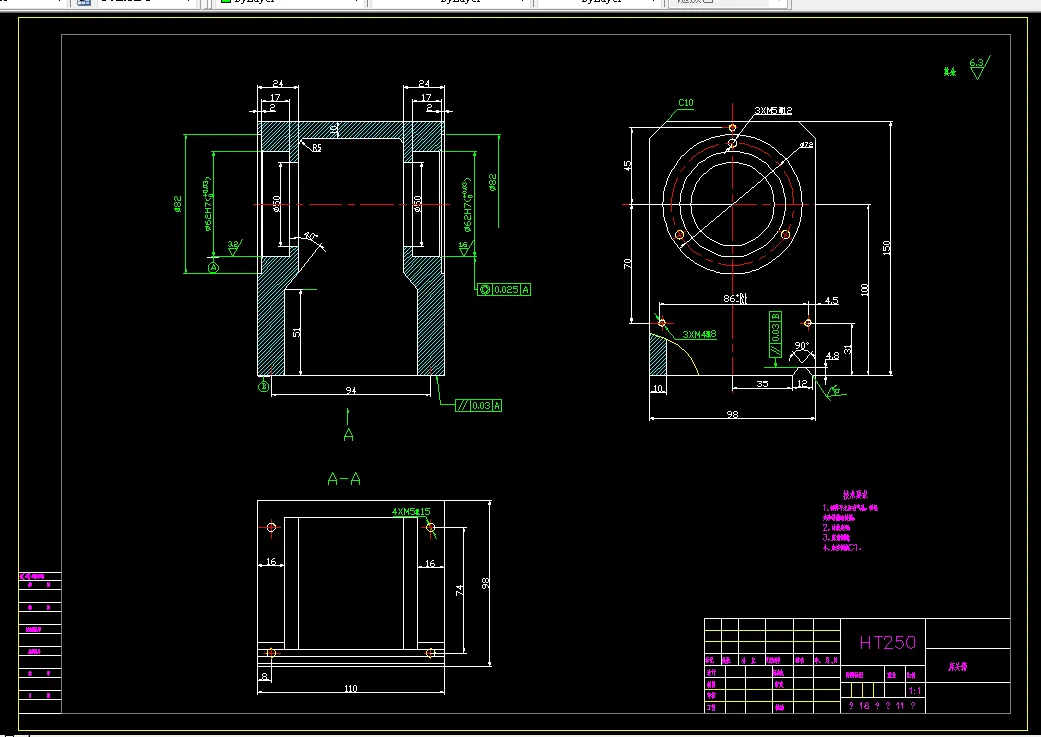Viewport: 1041px width, 737px height.
Task: Click the magenta technical requirements heading
Action: (x=855, y=495)
